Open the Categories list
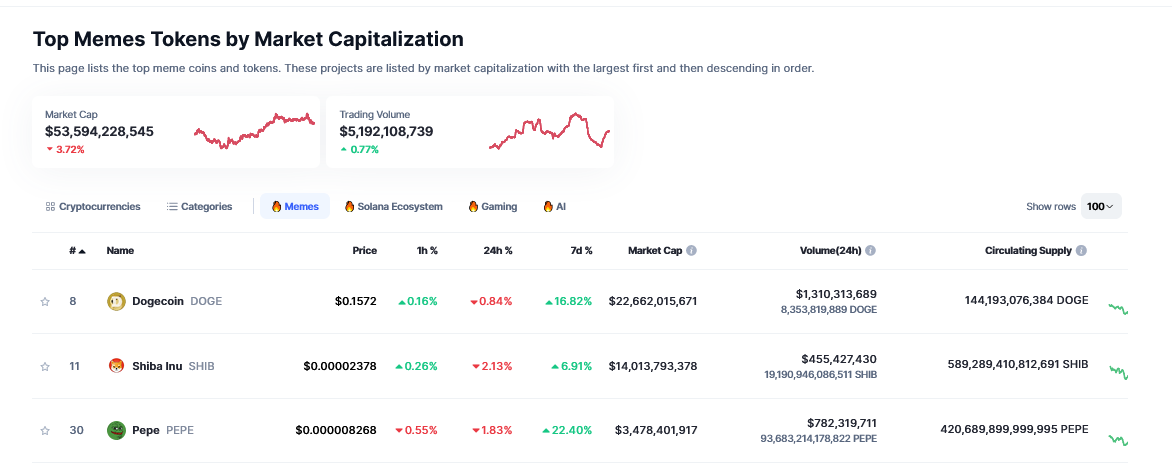The height and width of the screenshot is (469, 1172). pos(199,206)
